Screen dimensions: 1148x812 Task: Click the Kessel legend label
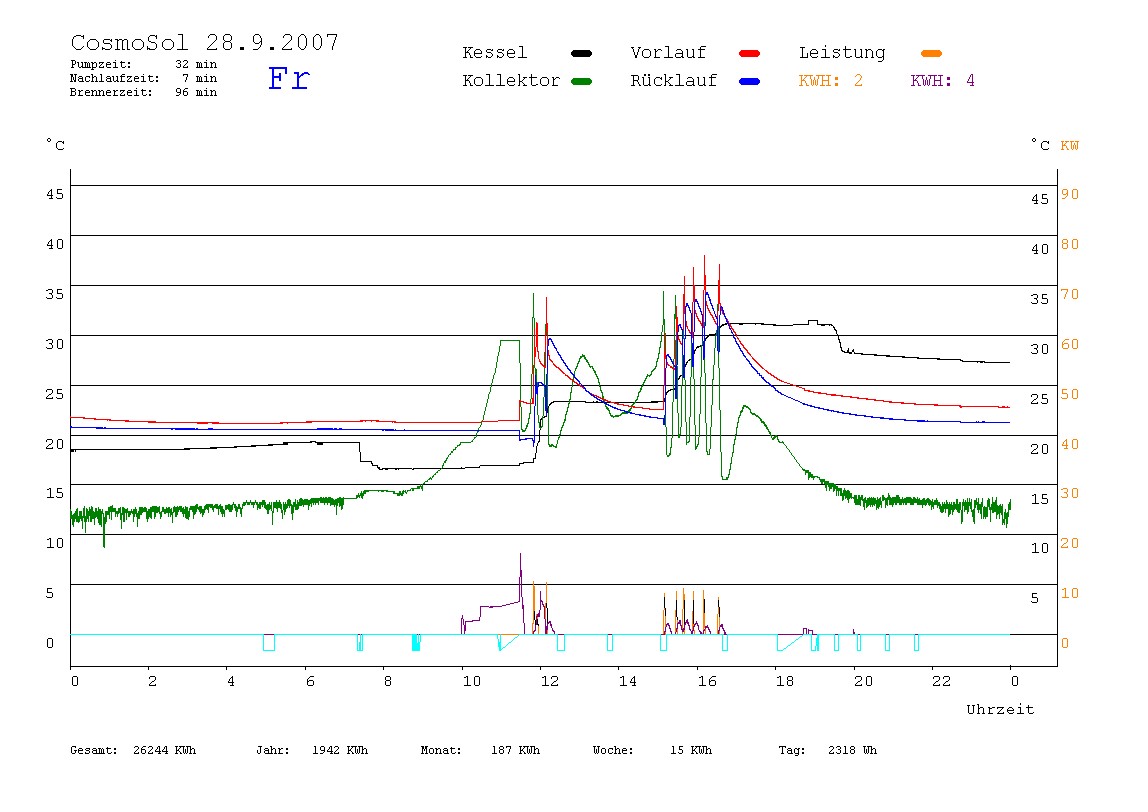tap(494, 53)
